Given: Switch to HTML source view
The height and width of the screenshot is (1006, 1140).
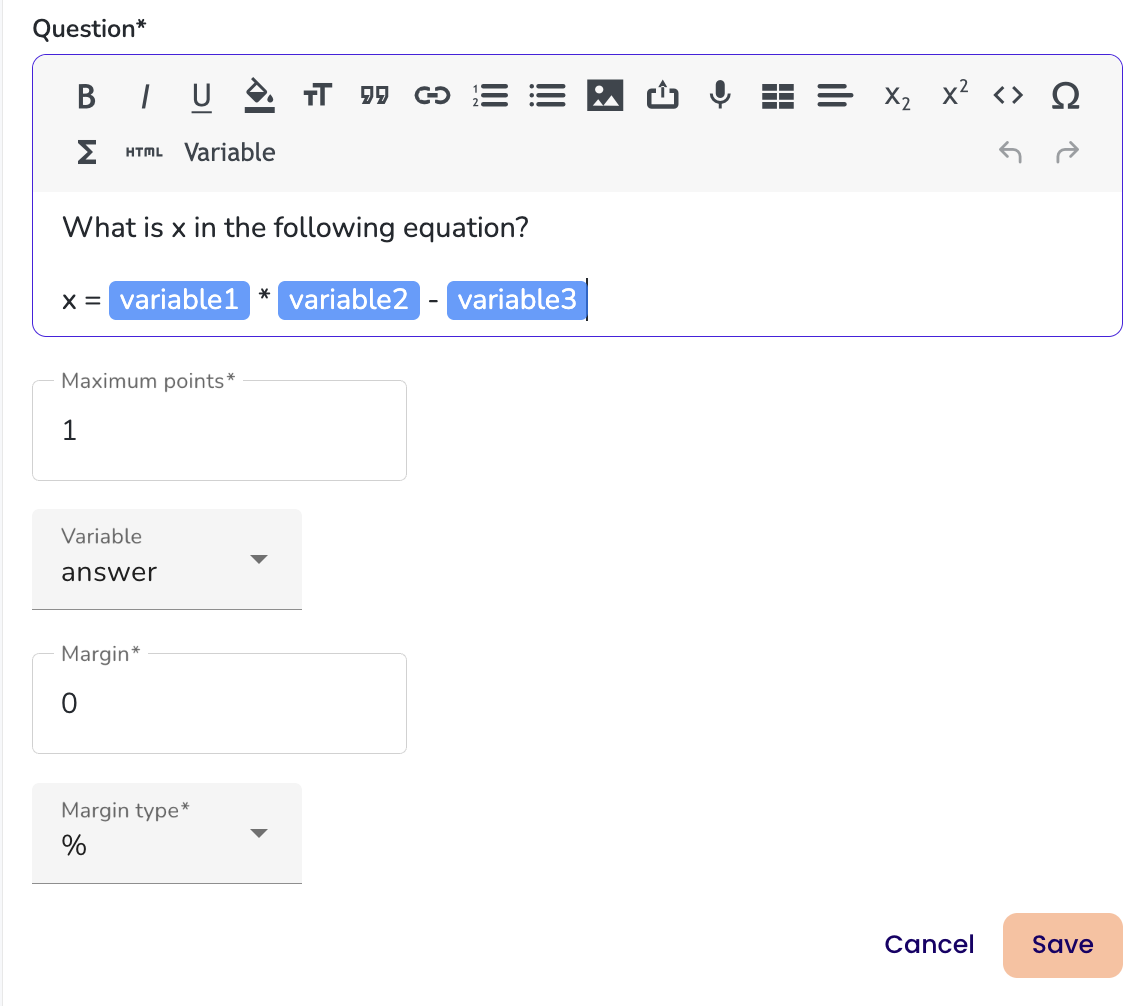Looking at the screenshot, I should tap(144, 152).
